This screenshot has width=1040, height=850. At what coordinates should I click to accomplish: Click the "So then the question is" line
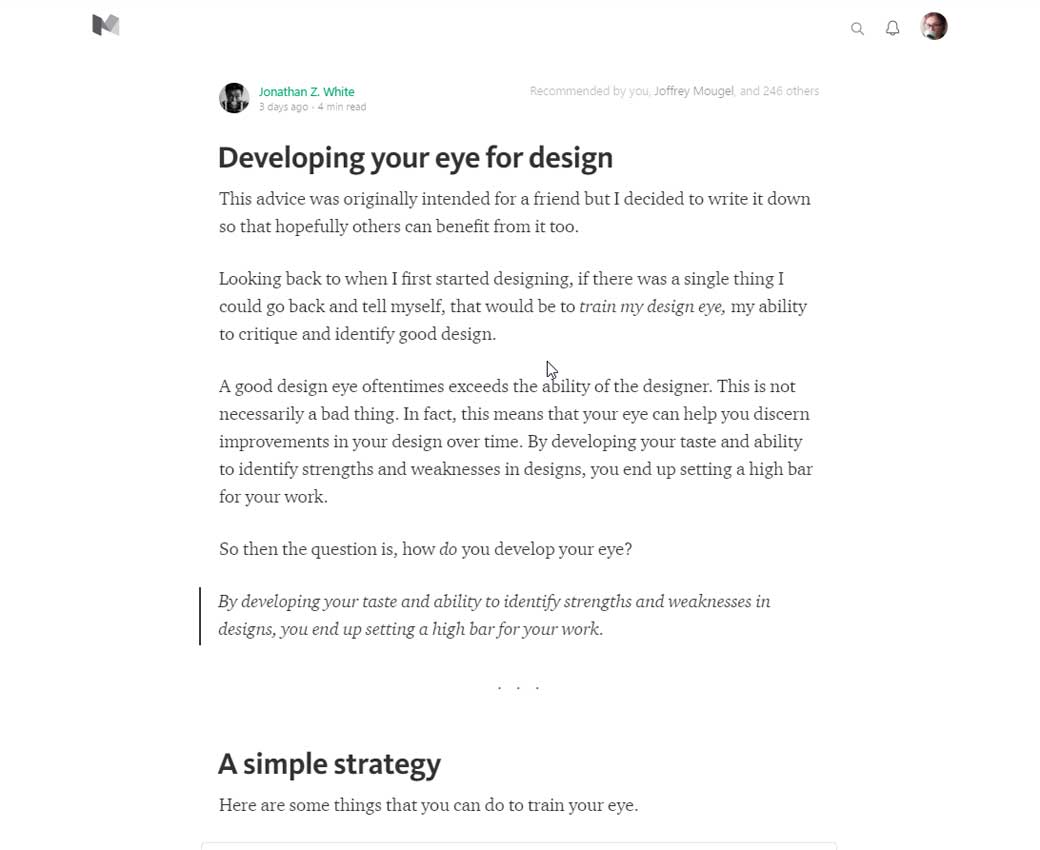click(x=425, y=549)
